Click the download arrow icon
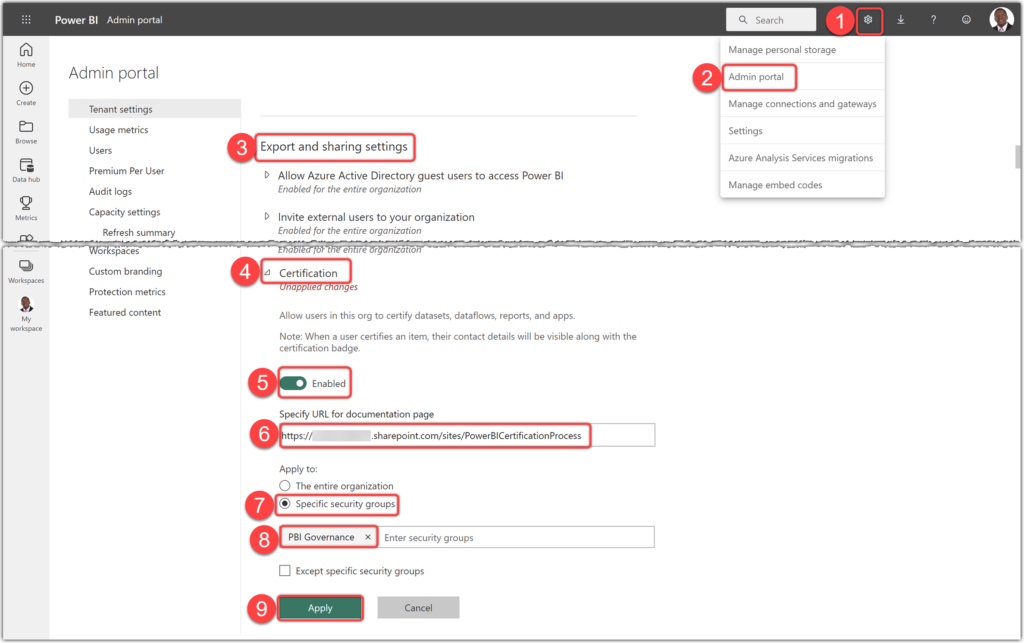 coord(901,20)
